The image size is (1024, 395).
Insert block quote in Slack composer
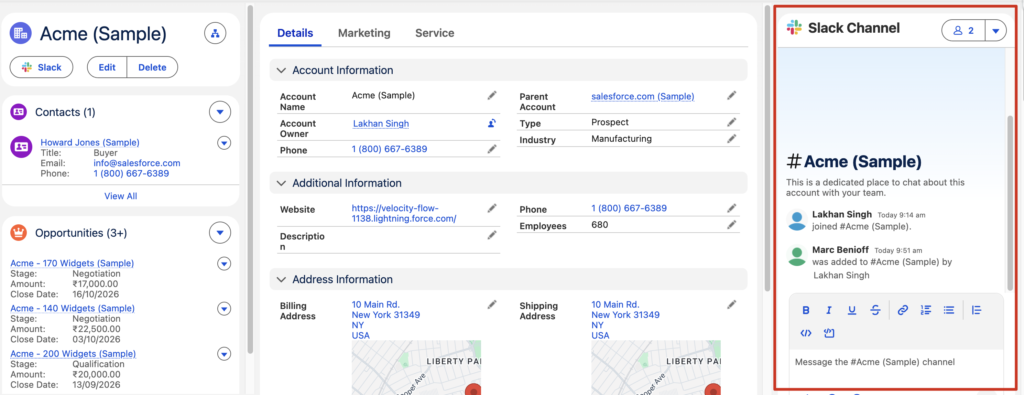(976, 310)
